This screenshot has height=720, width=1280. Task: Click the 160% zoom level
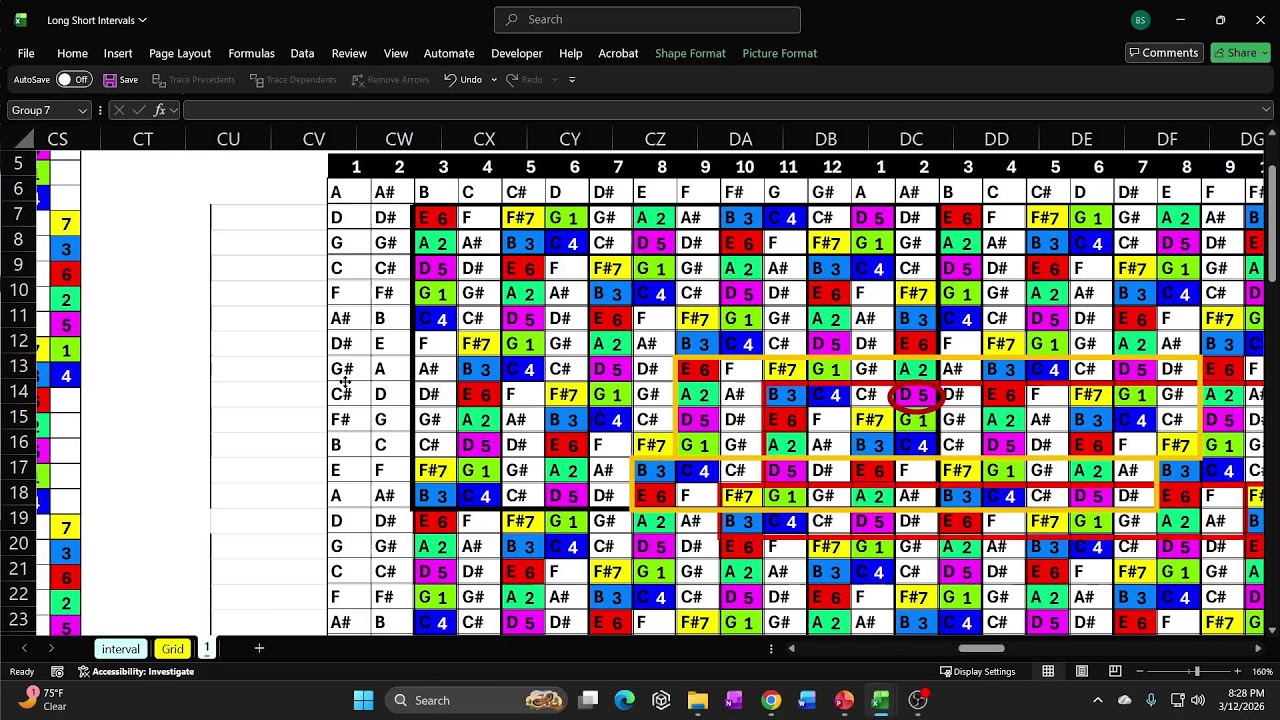click(x=1262, y=672)
